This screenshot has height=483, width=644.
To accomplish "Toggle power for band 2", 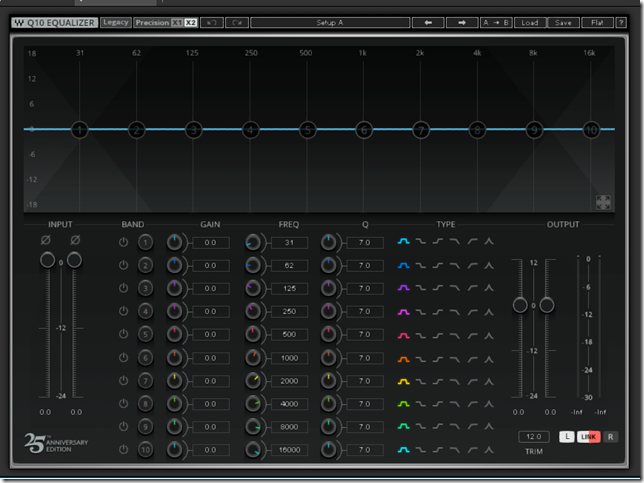I will point(123,265).
